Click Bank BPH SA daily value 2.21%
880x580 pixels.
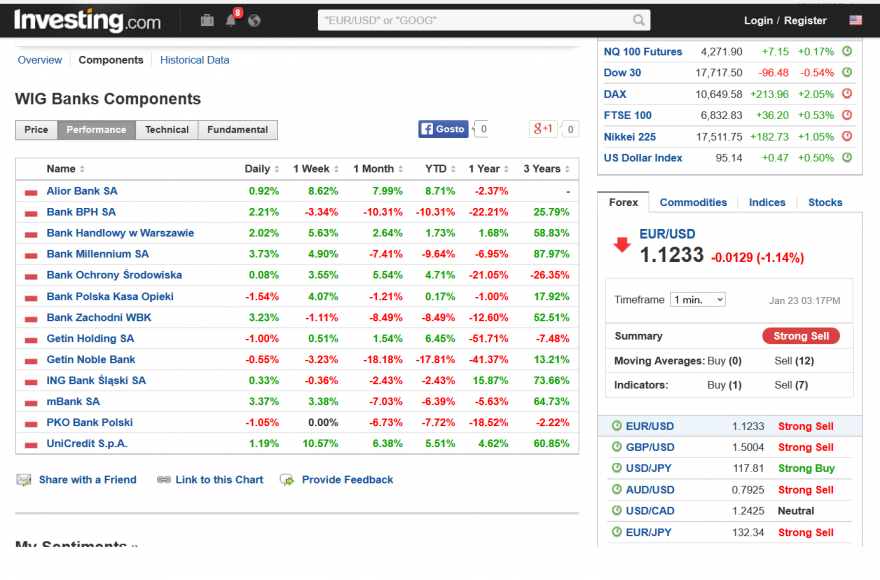point(264,212)
